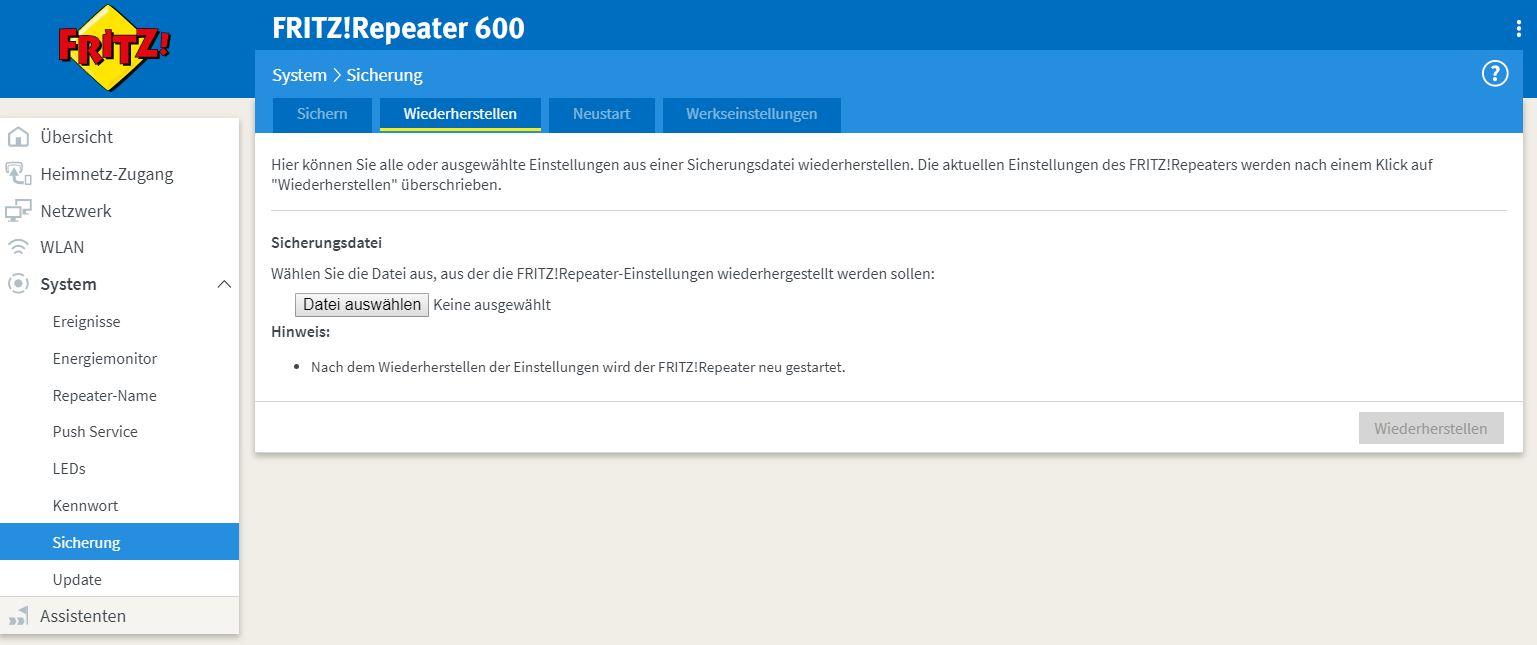Select the Wiederherstellen tab
The height and width of the screenshot is (645, 1537).
click(460, 114)
